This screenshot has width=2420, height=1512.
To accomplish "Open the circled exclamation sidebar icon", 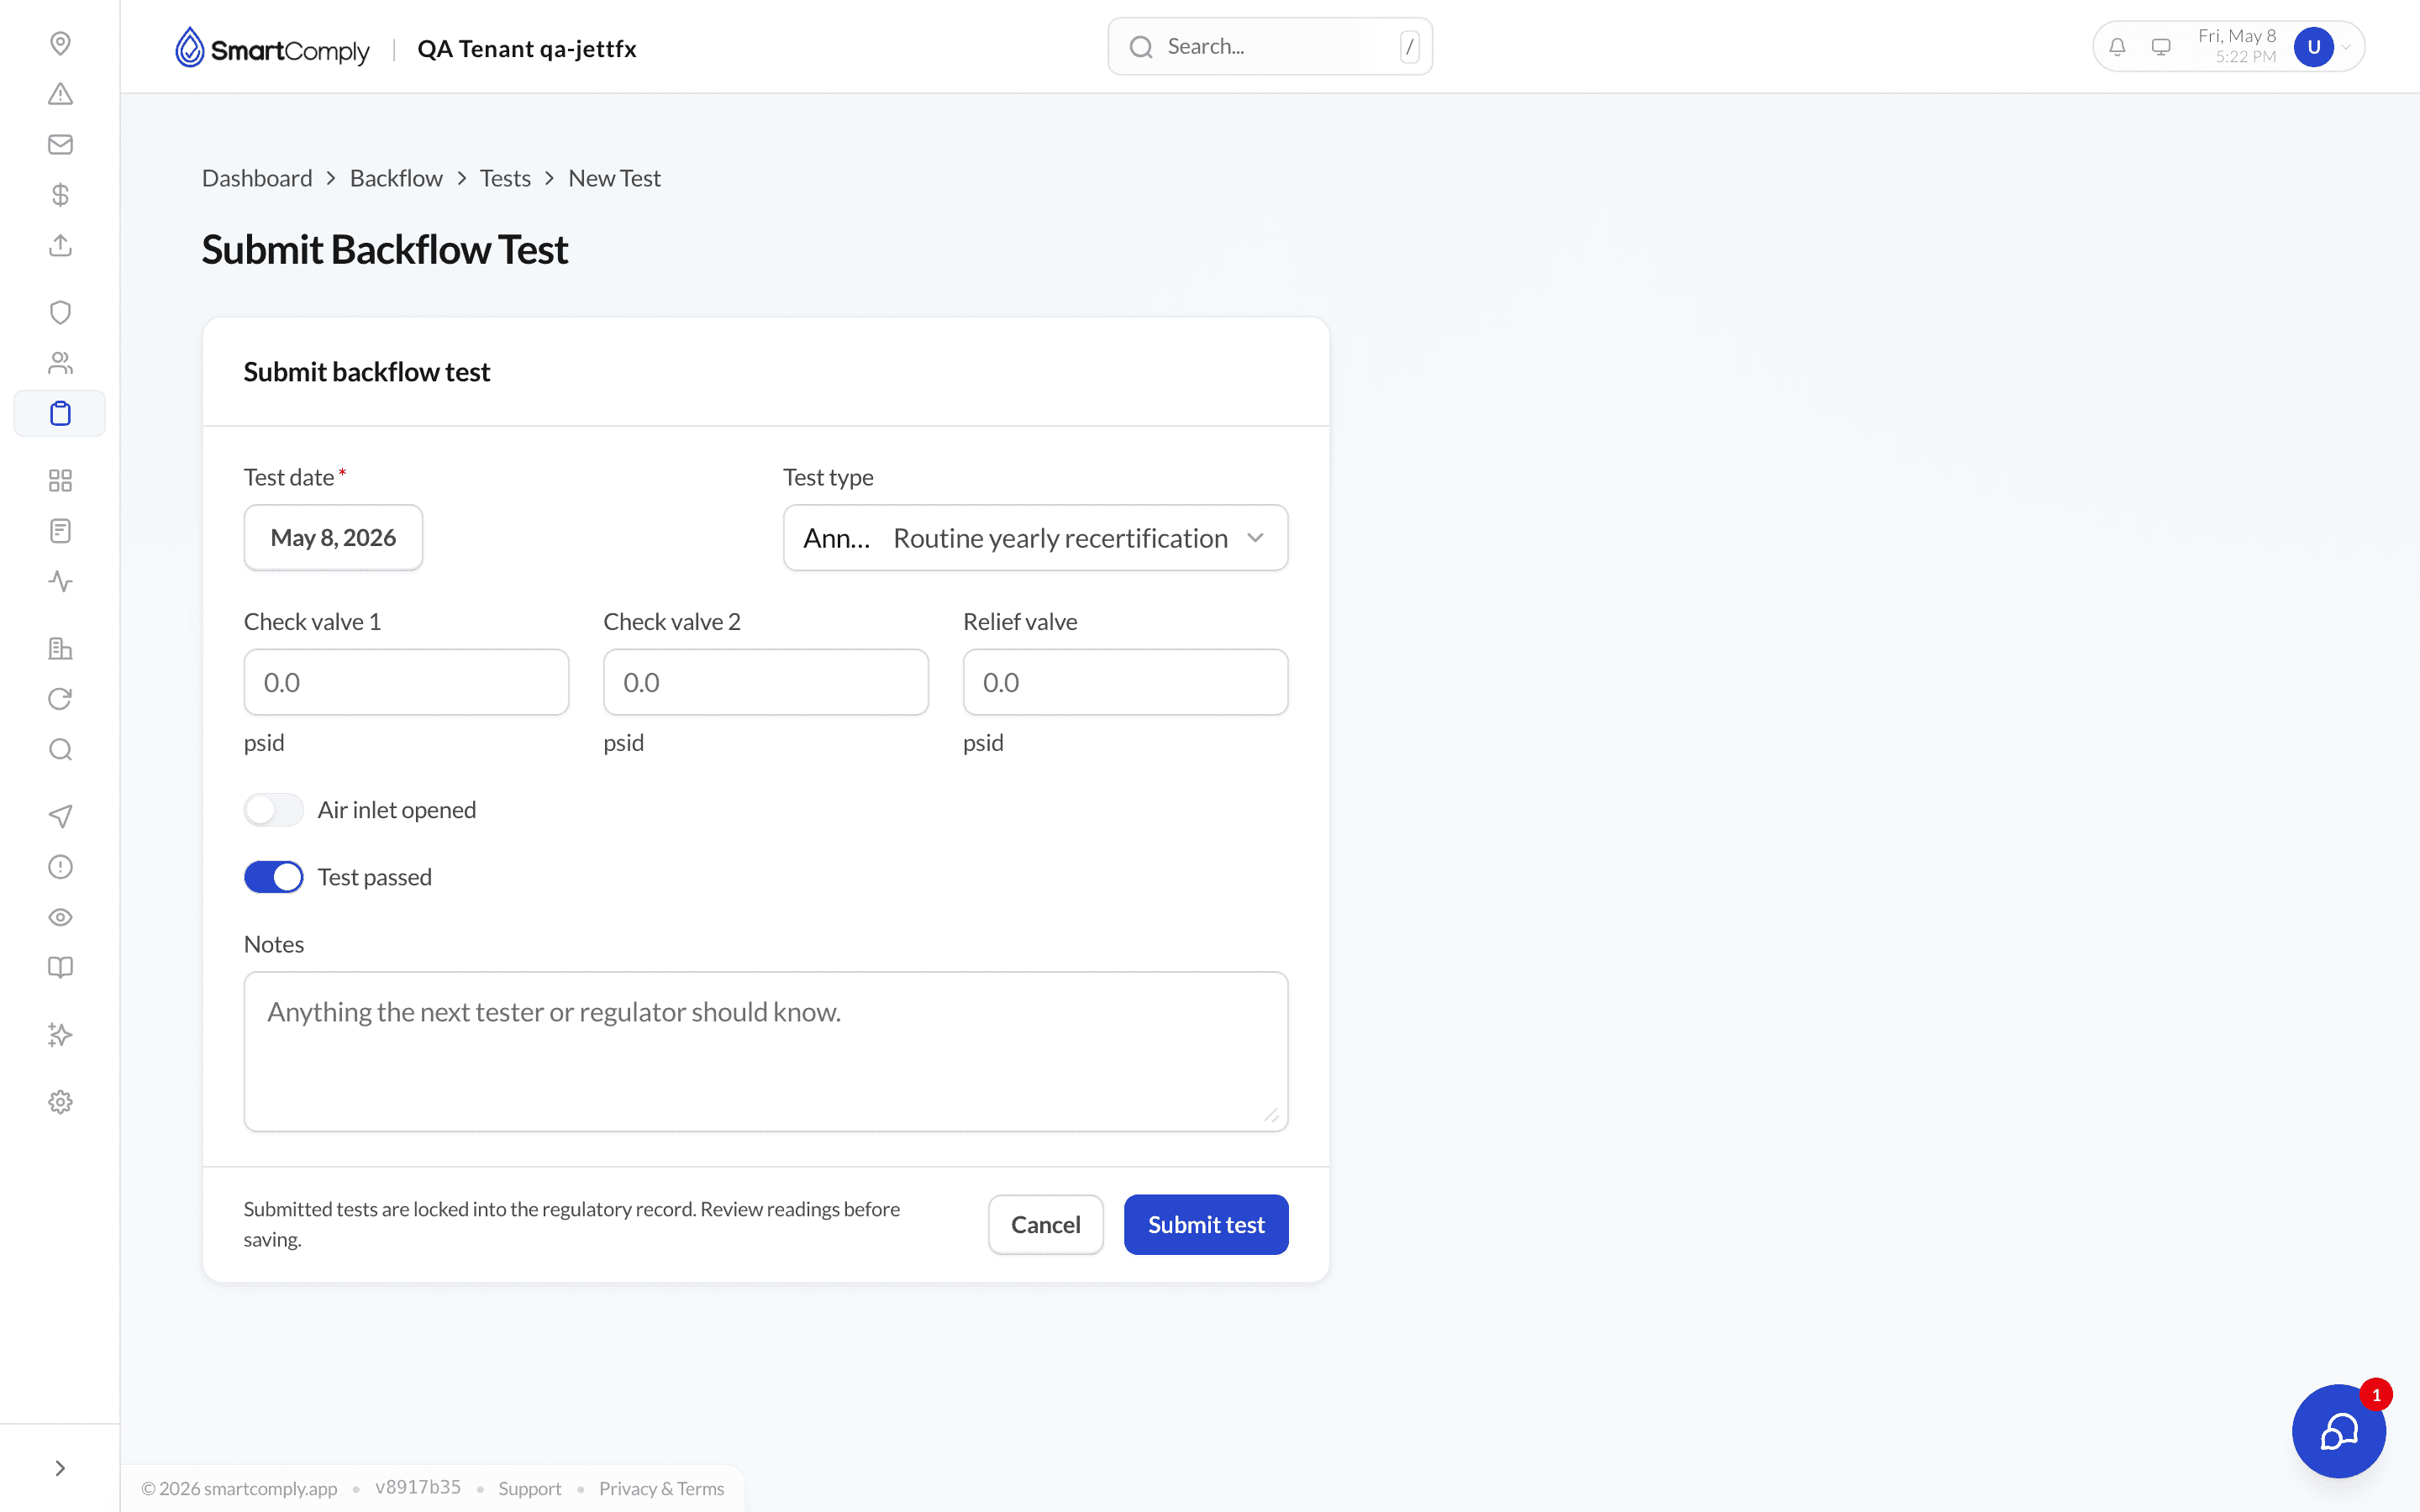I will 60,867.
